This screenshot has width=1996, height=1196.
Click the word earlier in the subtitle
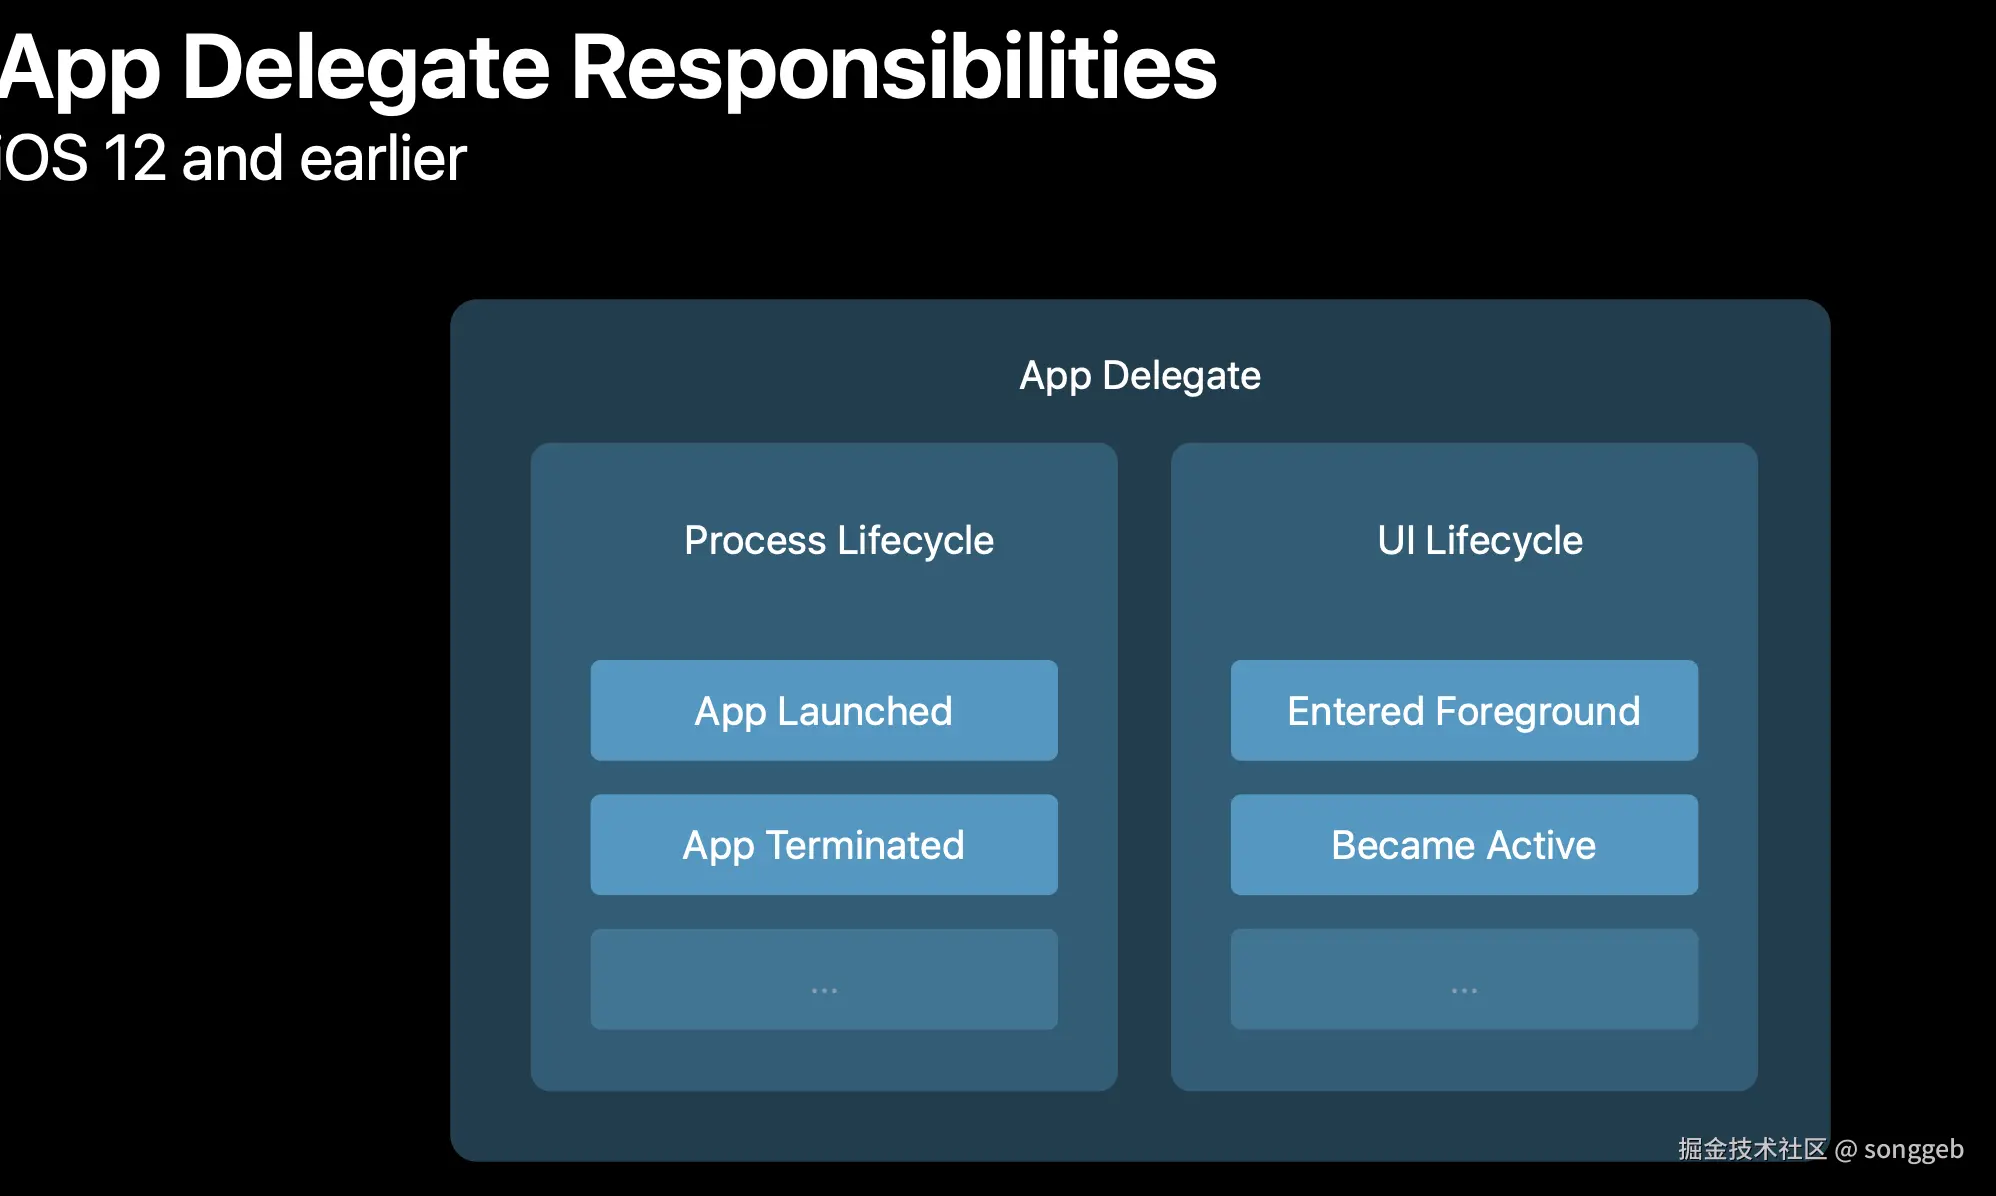point(382,158)
